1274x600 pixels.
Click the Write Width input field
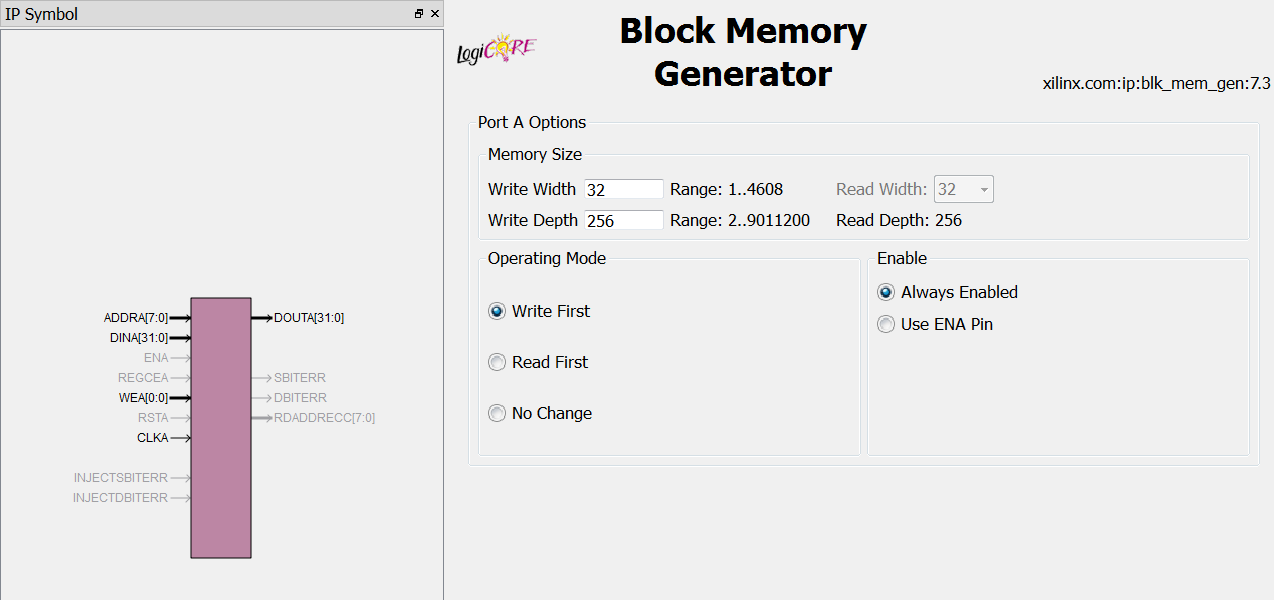[624, 189]
